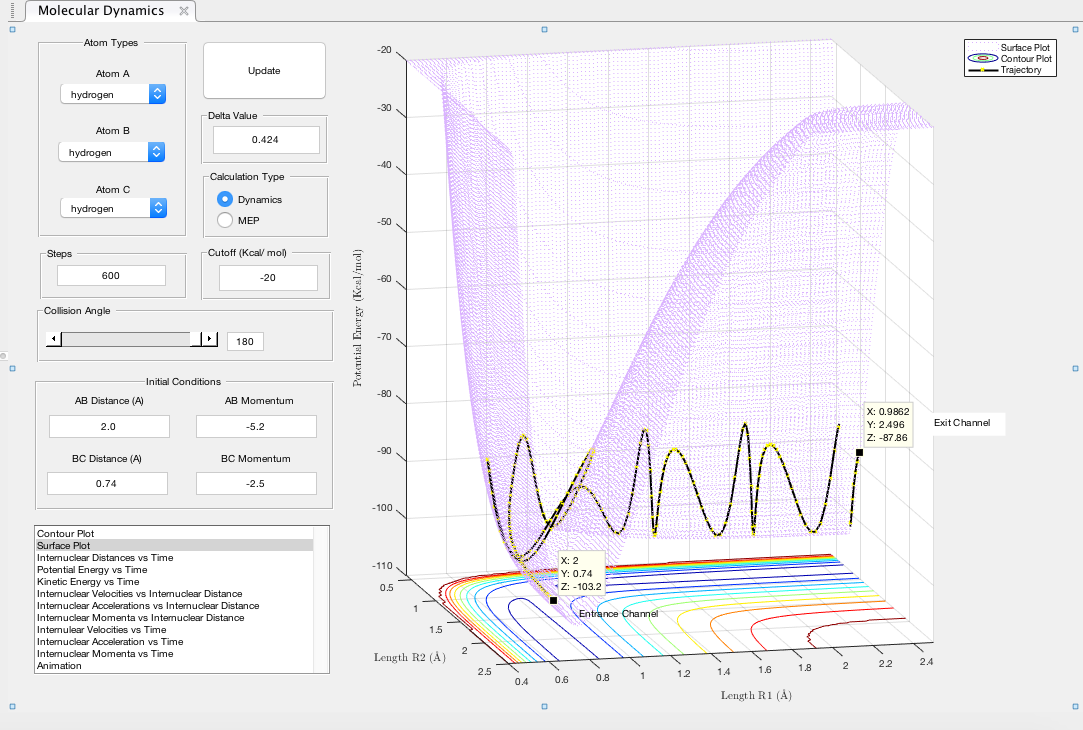Image resolution: width=1083 pixels, height=730 pixels.
Task: Open the Atom A dropdown
Action: pyautogui.click(x=112, y=94)
